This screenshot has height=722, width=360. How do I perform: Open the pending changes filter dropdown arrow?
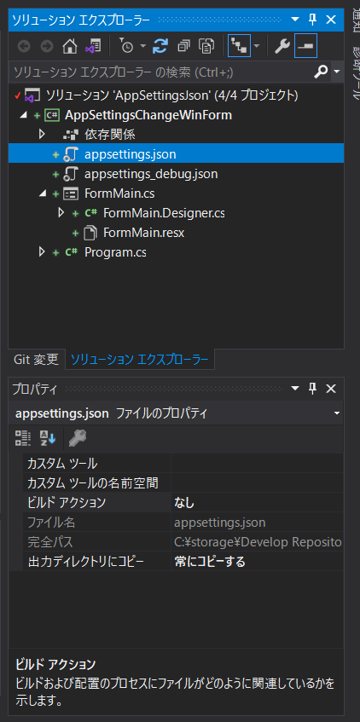(x=143, y=46)
